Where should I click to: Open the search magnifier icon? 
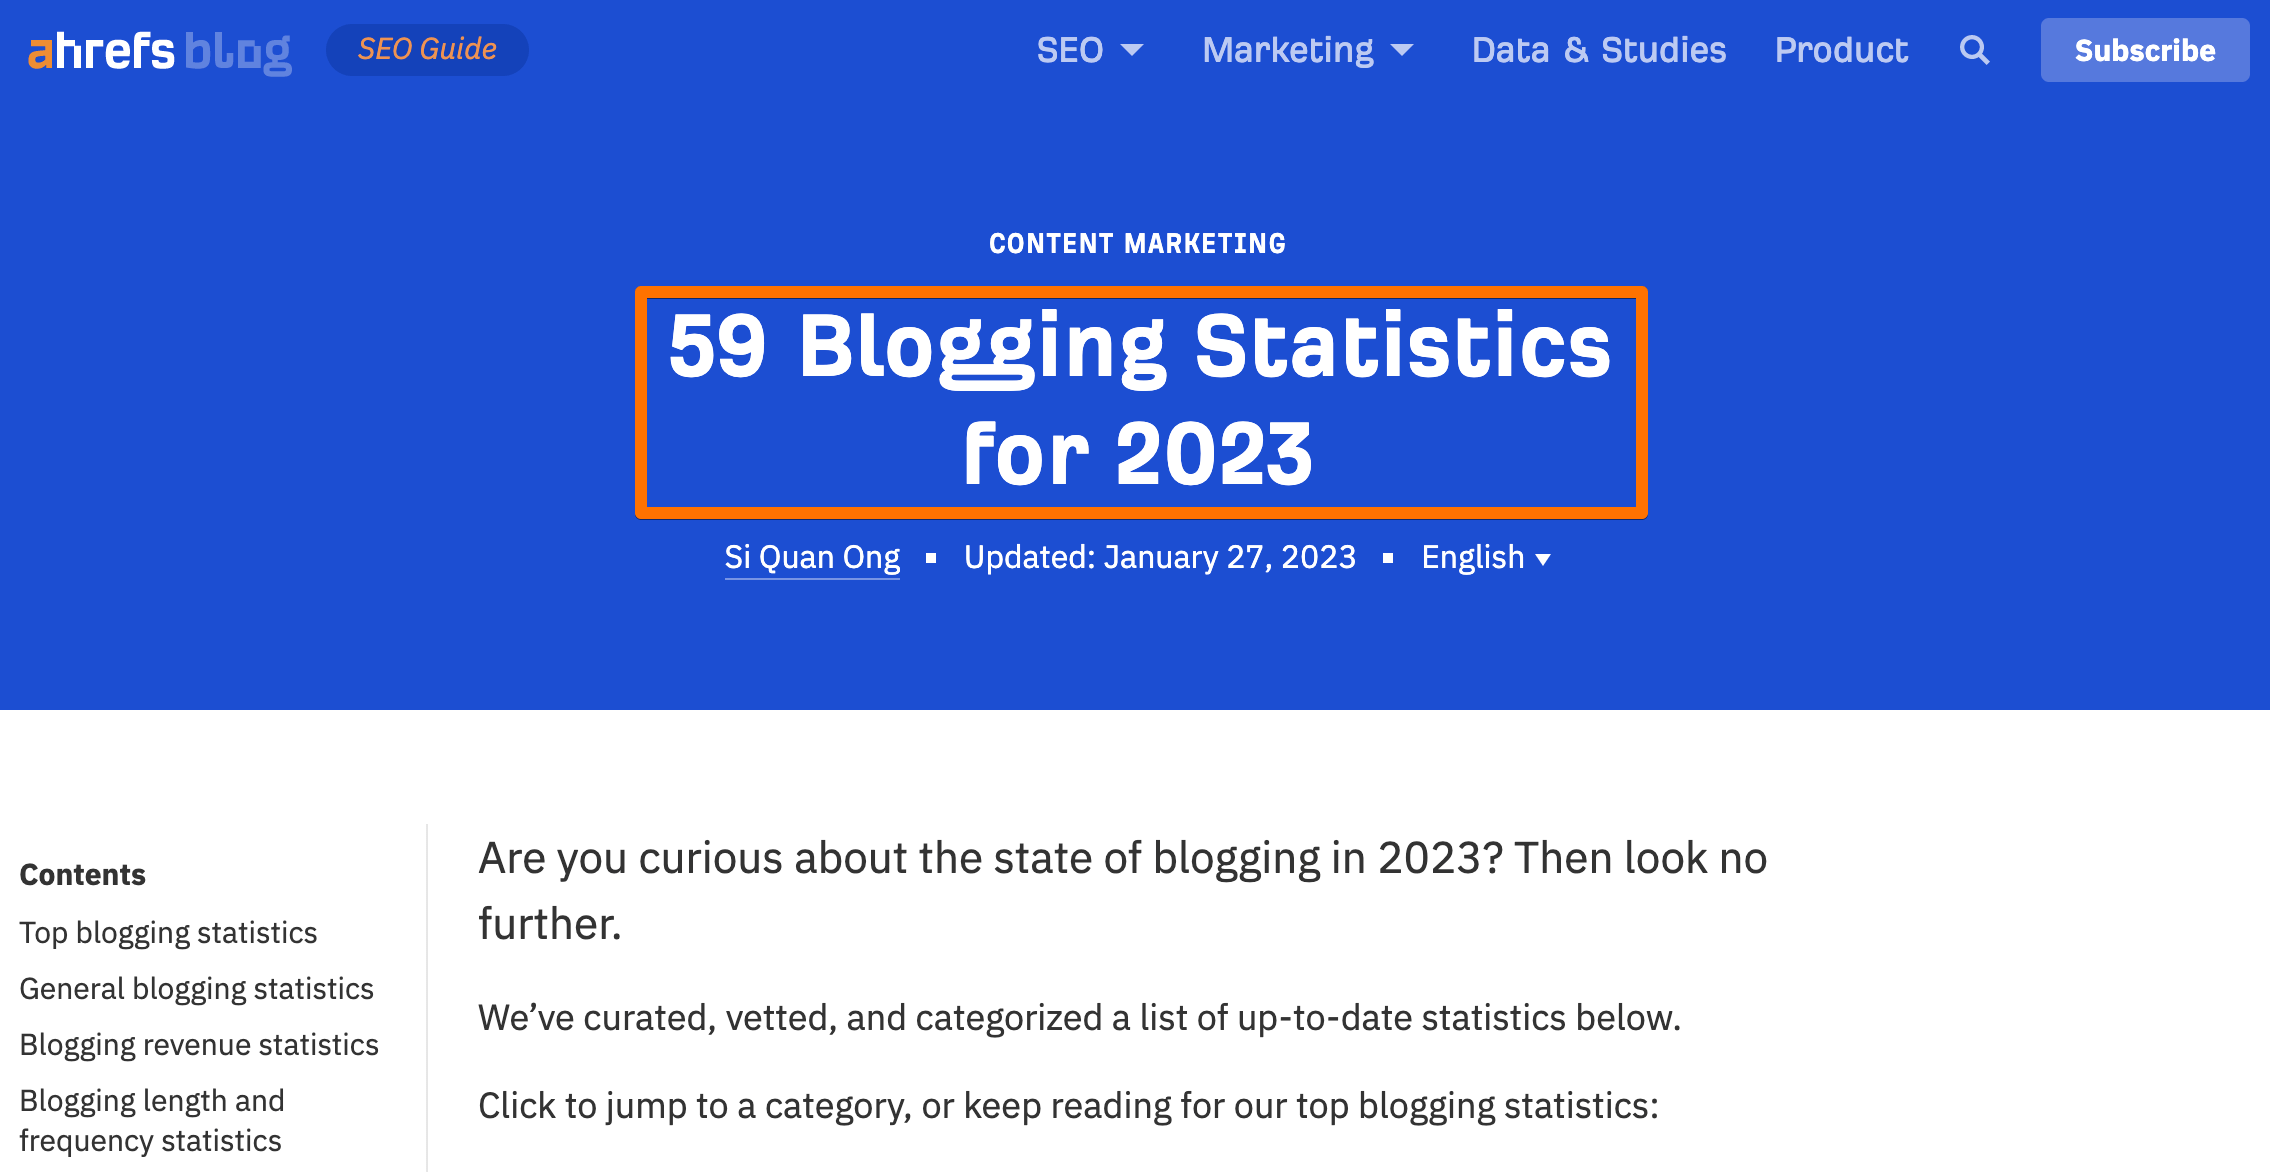[1973, 49]
